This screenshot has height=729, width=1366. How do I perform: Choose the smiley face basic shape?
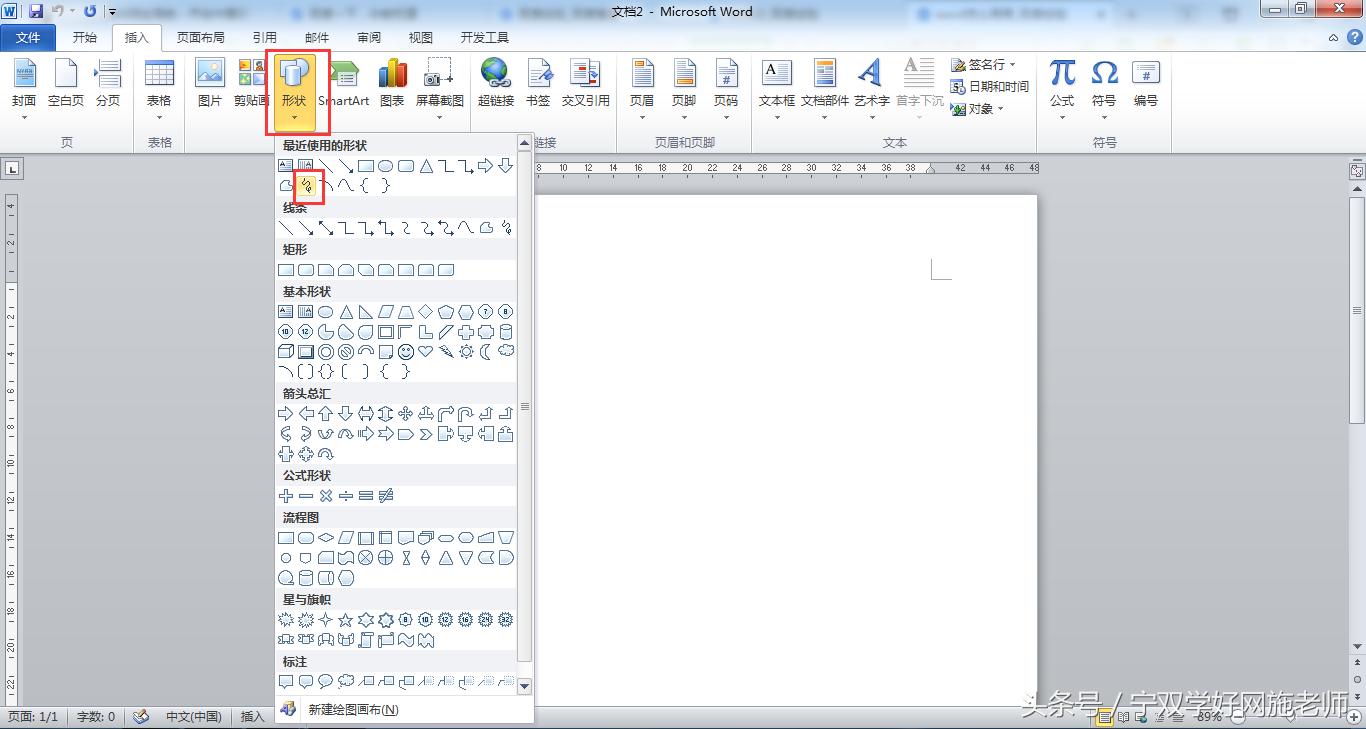[405, 352]
